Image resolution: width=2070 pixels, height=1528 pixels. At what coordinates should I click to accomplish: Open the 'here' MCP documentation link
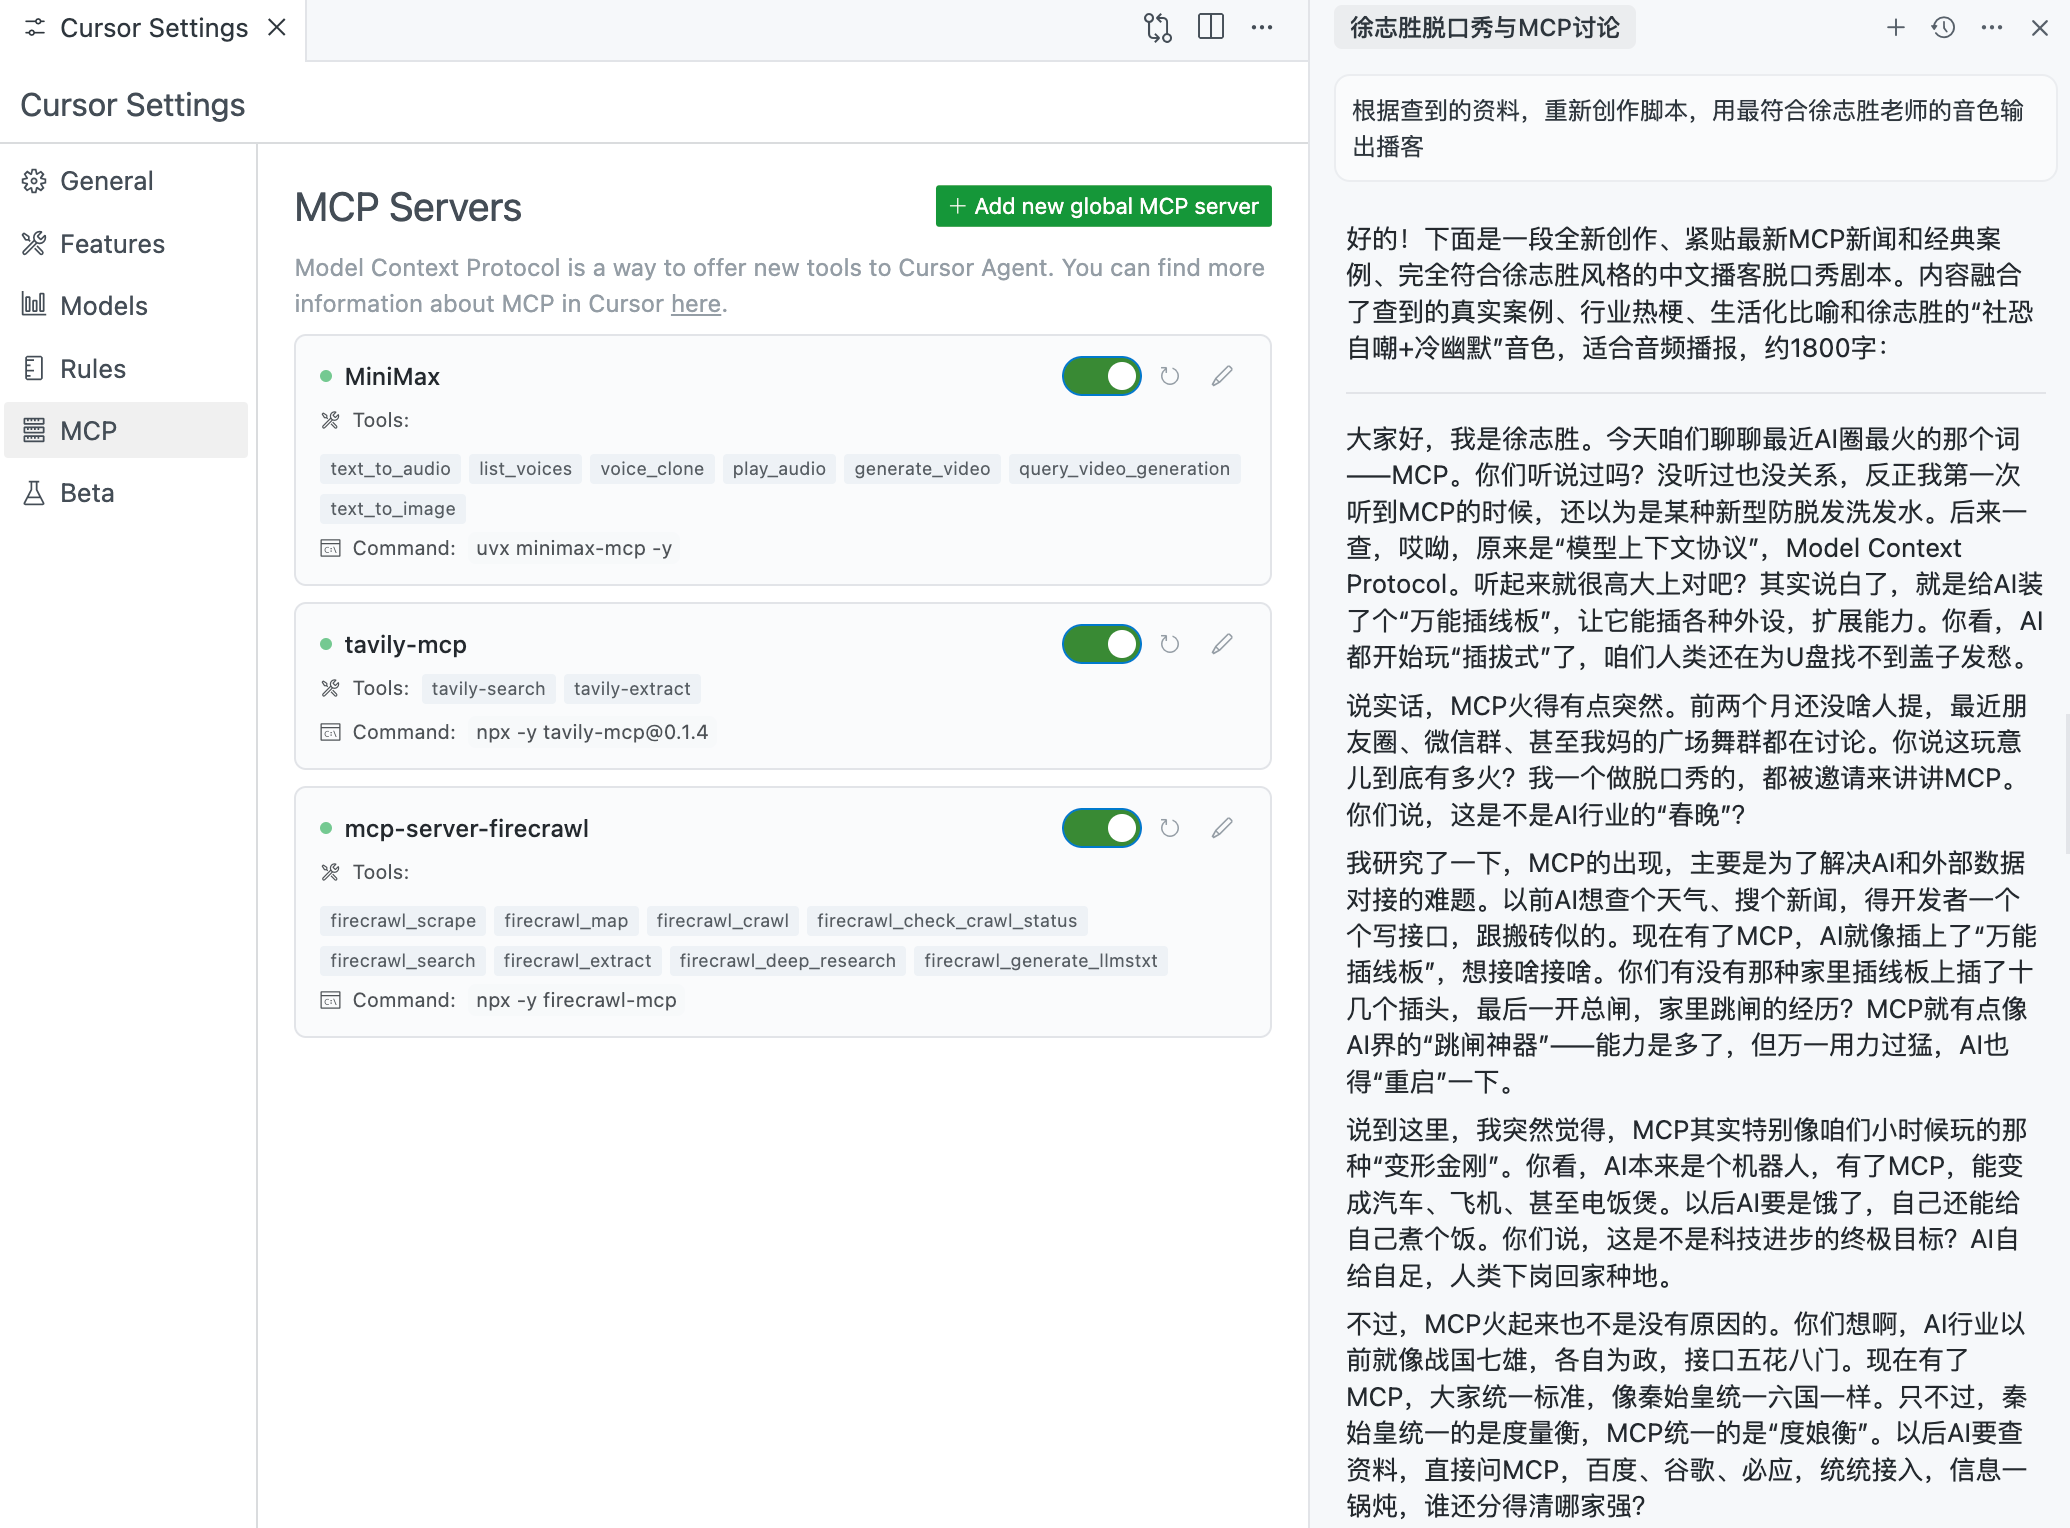695,304
